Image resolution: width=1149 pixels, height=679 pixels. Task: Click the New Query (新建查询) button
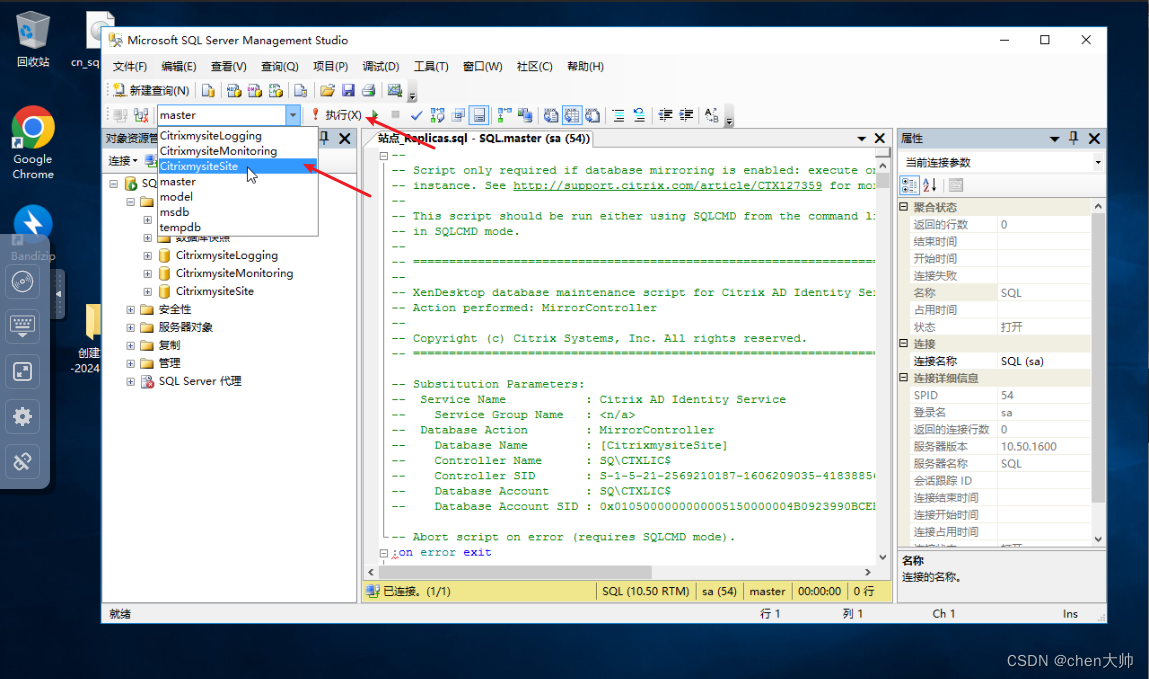(152, 90)
